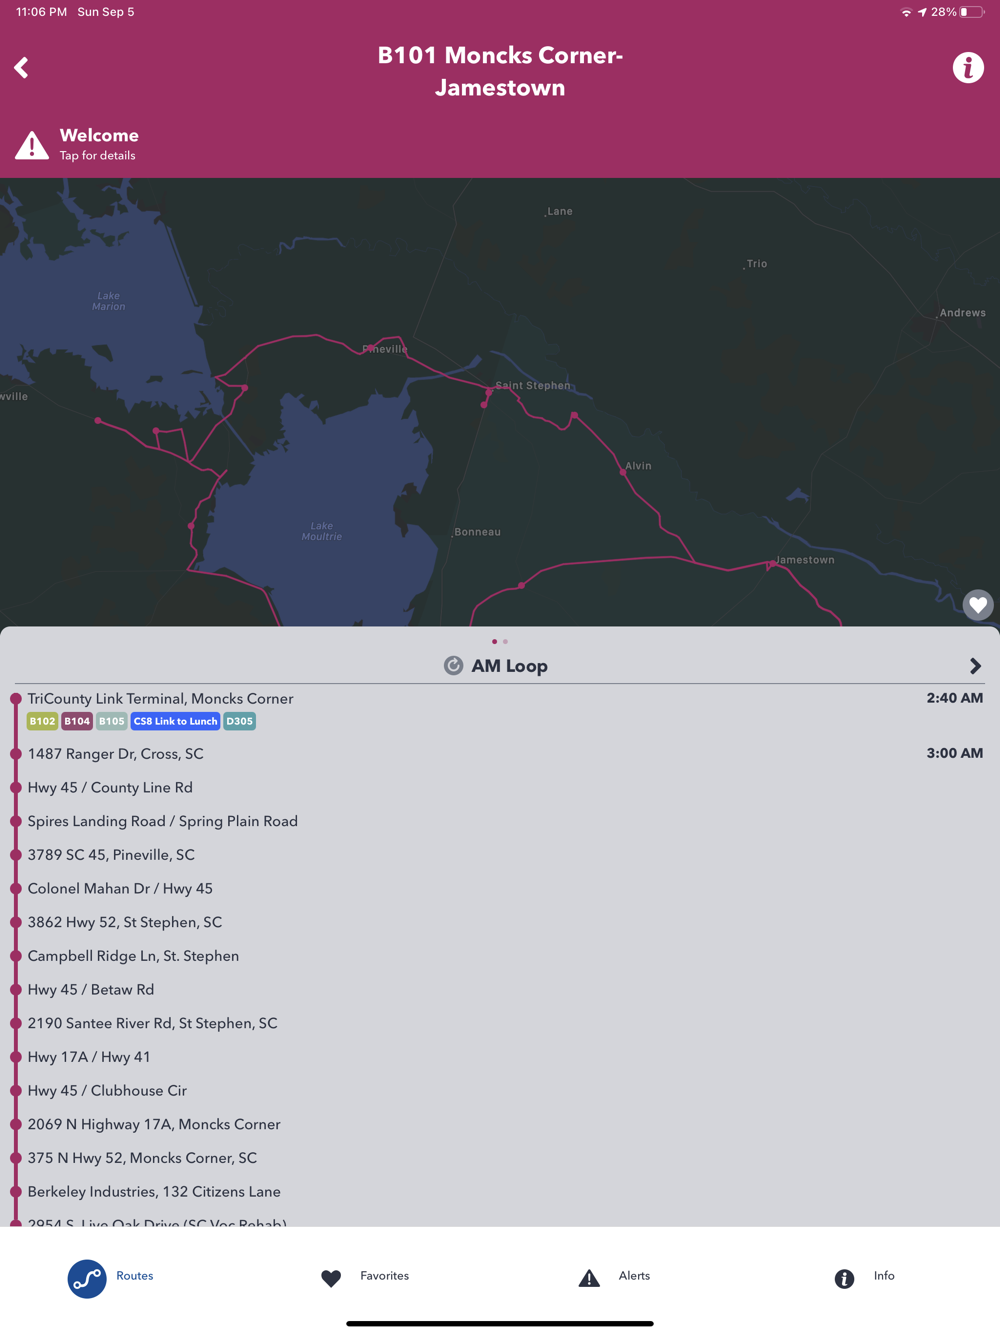Select 2069 N Highway 17A stop
Image resolution: width=1000 pixels, height=1334 pixels.
point(154,1124)
